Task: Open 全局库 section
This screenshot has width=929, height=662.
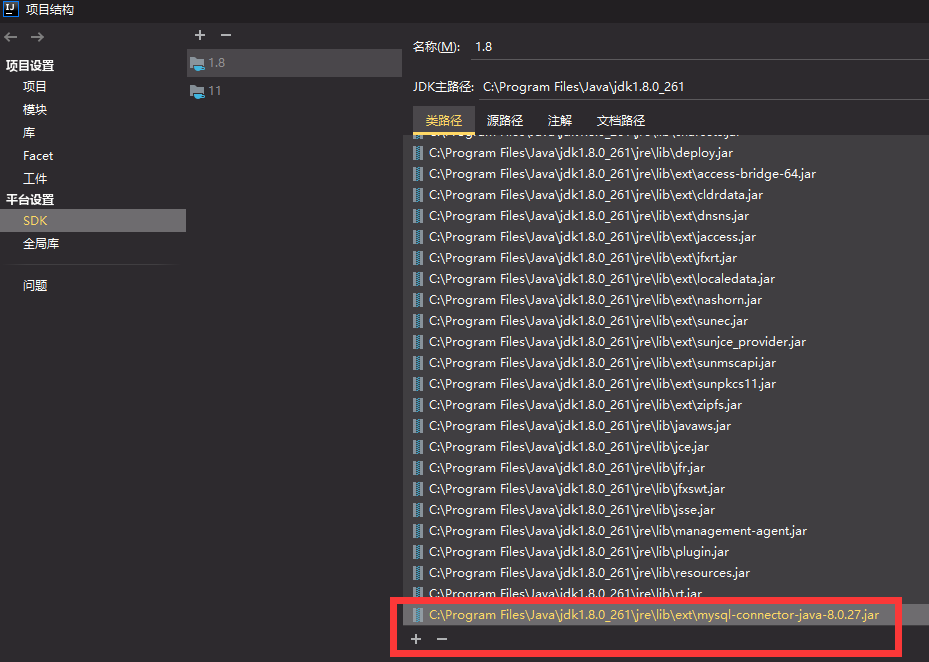Action: coord(41,244)
